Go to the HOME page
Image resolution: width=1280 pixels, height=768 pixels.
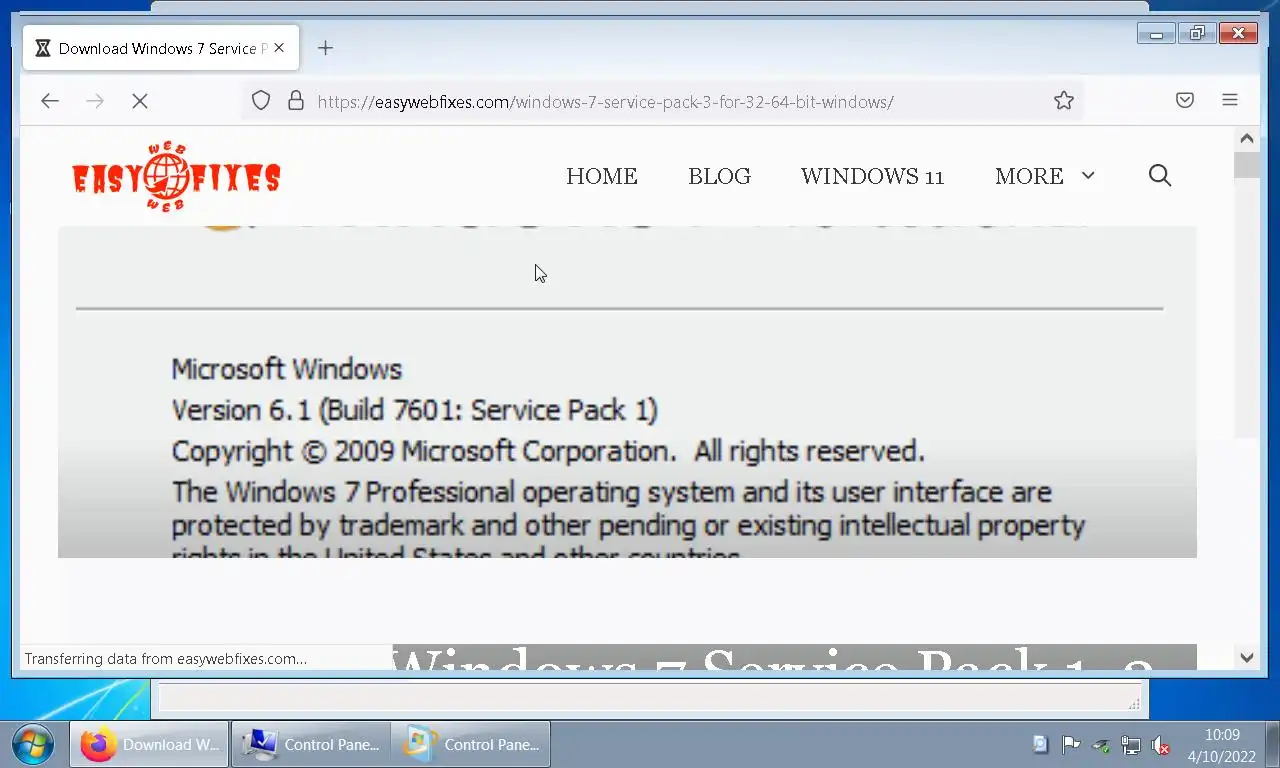click(602, 176)
